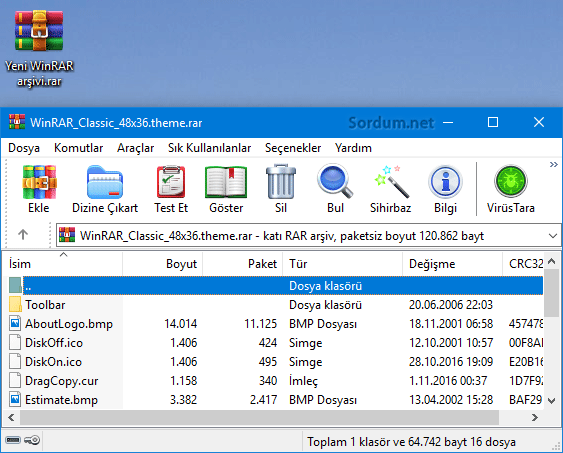563x453 pixels.
Task: Open the Bilgi info icon
Action: coord(445,182)
